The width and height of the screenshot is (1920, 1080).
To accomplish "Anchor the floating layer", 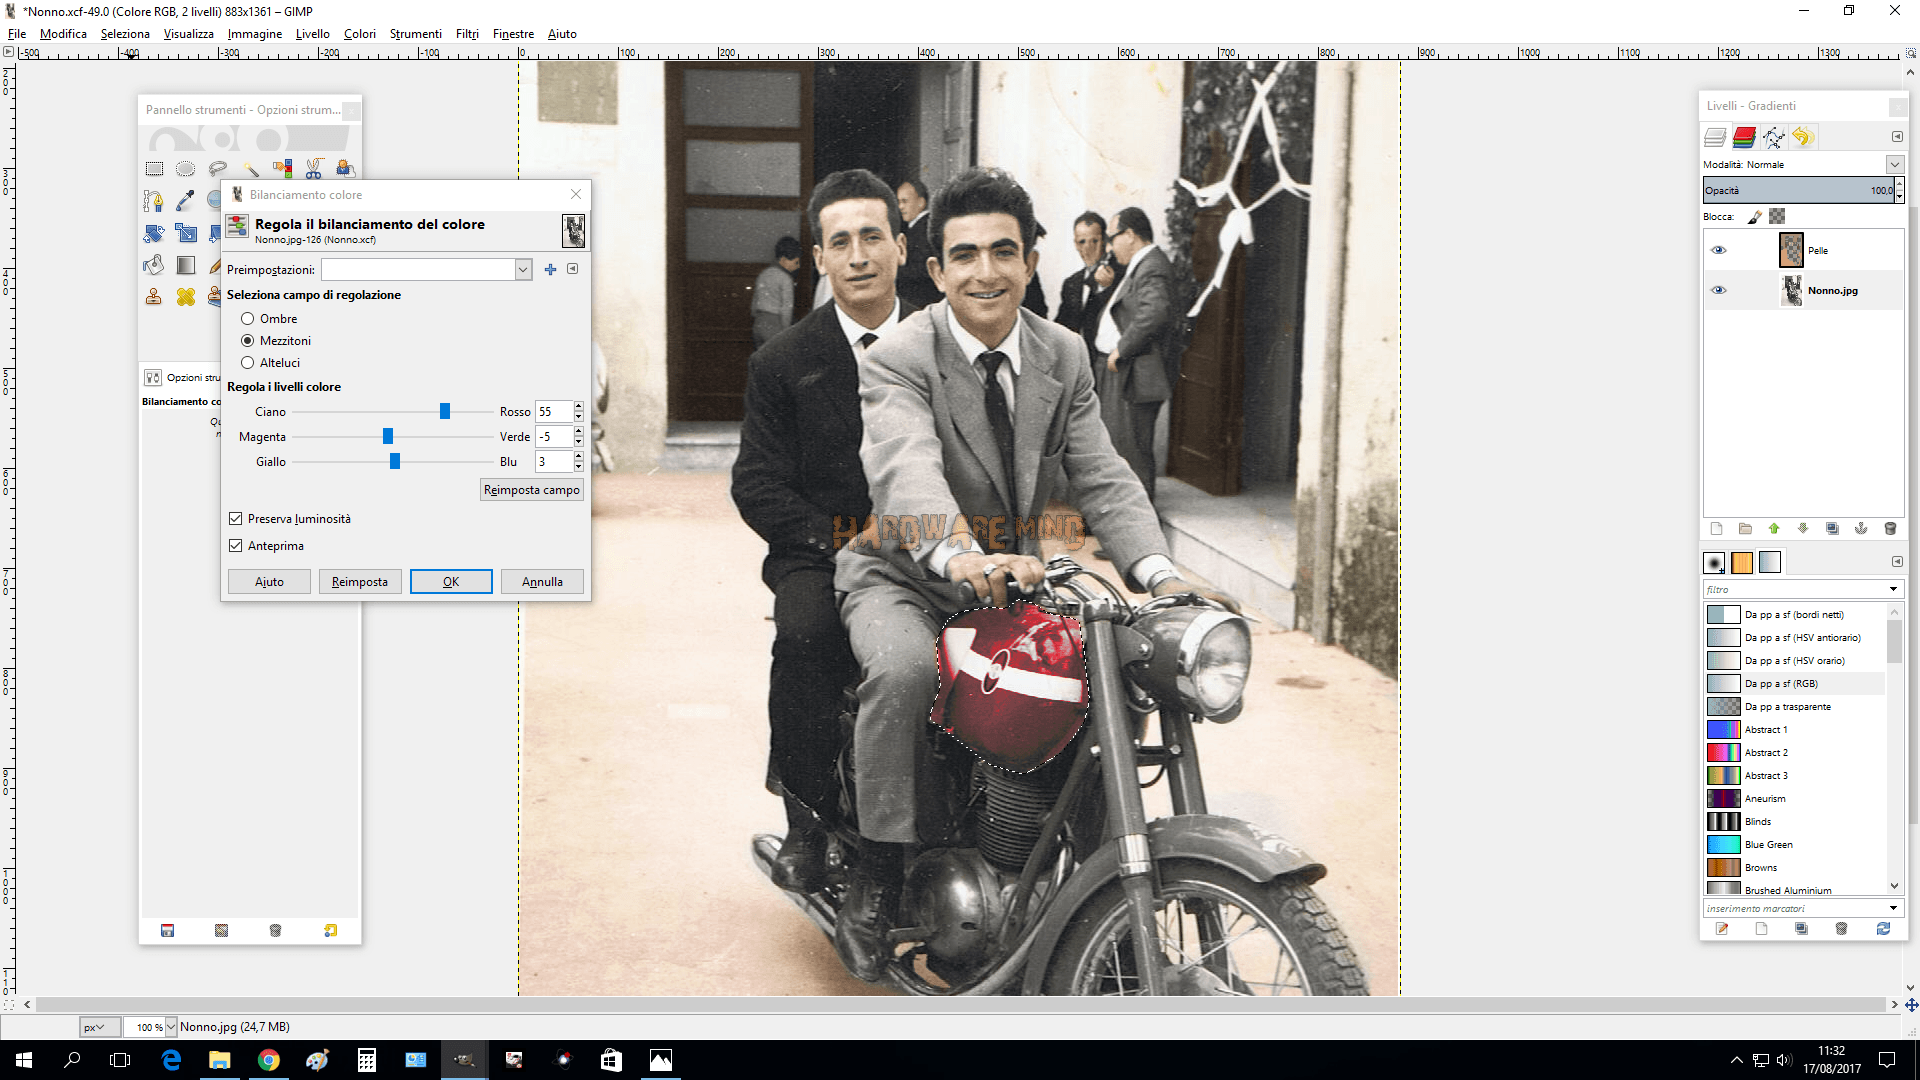I will click(x=1861, y=529).
